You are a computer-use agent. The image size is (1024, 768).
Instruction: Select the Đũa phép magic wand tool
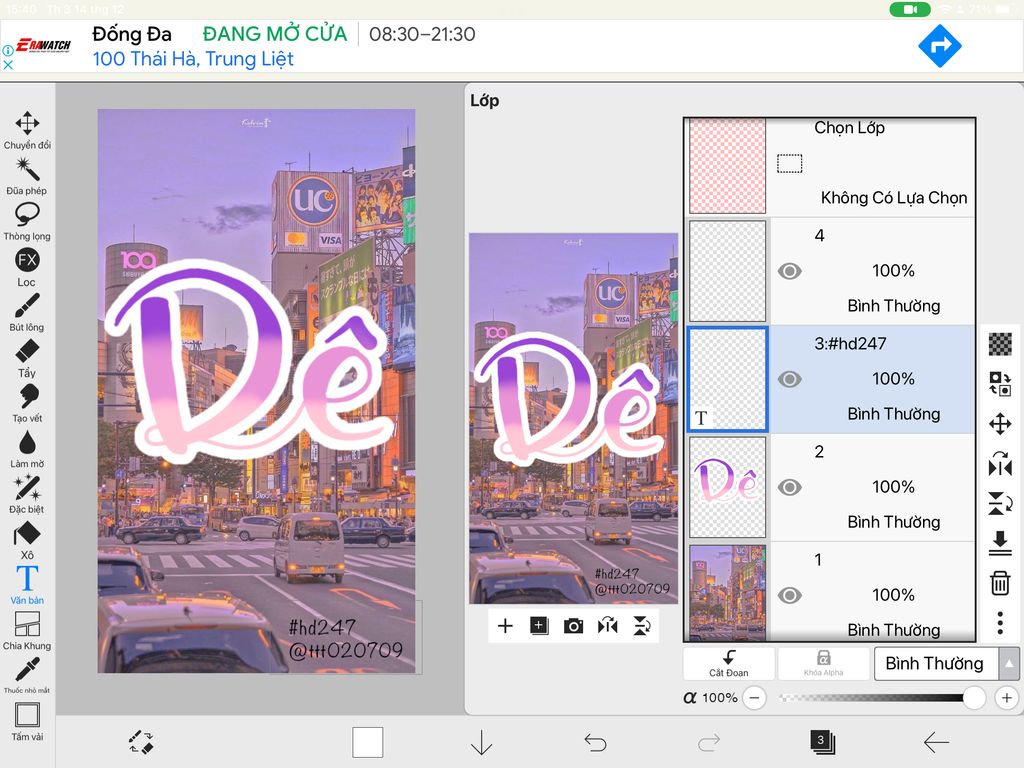[x=27, y=176]
